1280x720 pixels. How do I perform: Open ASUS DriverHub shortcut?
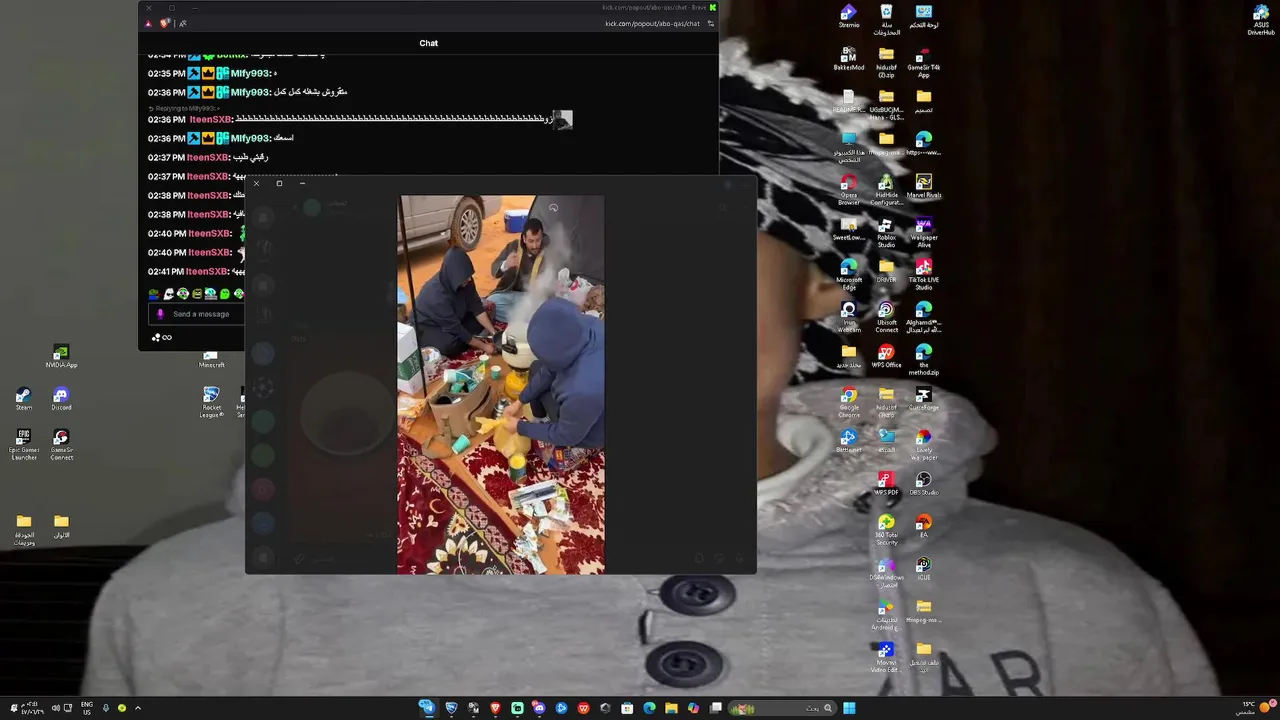pyautogui.click(x=1261, y=20)
